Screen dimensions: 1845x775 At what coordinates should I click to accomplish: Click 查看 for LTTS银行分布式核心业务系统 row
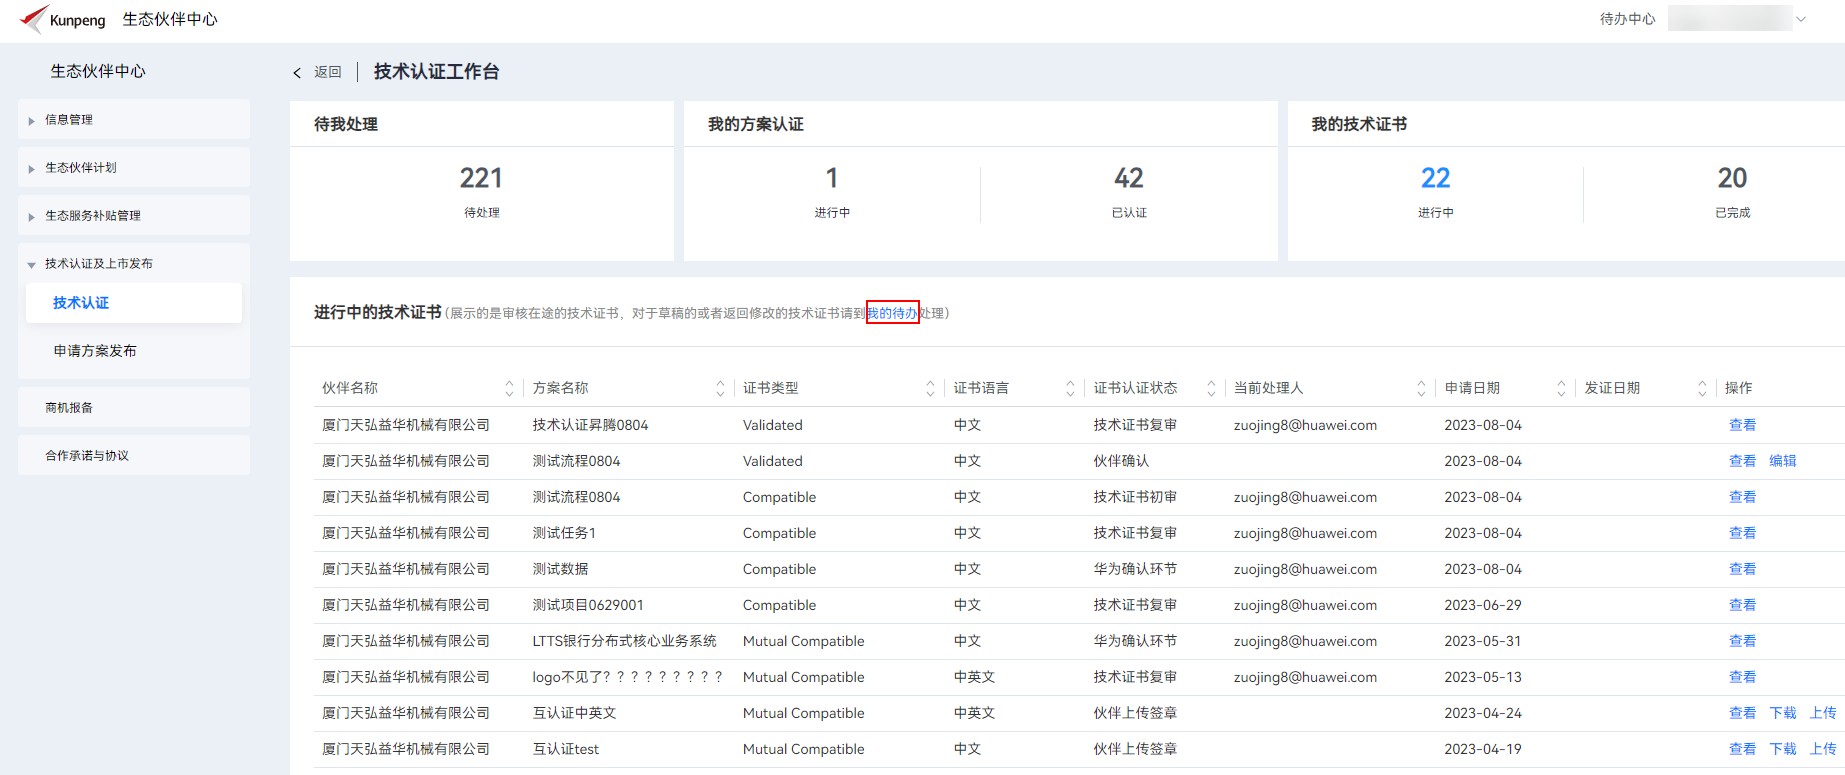(x=1742, y=641)
